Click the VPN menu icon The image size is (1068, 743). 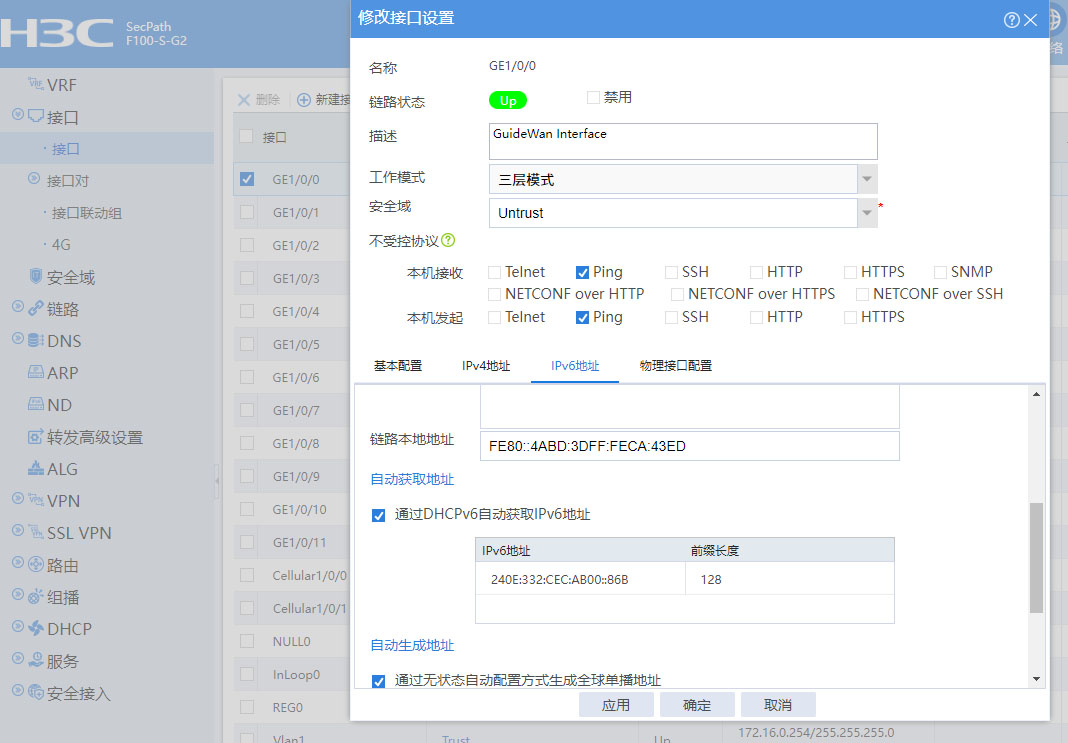35,500
